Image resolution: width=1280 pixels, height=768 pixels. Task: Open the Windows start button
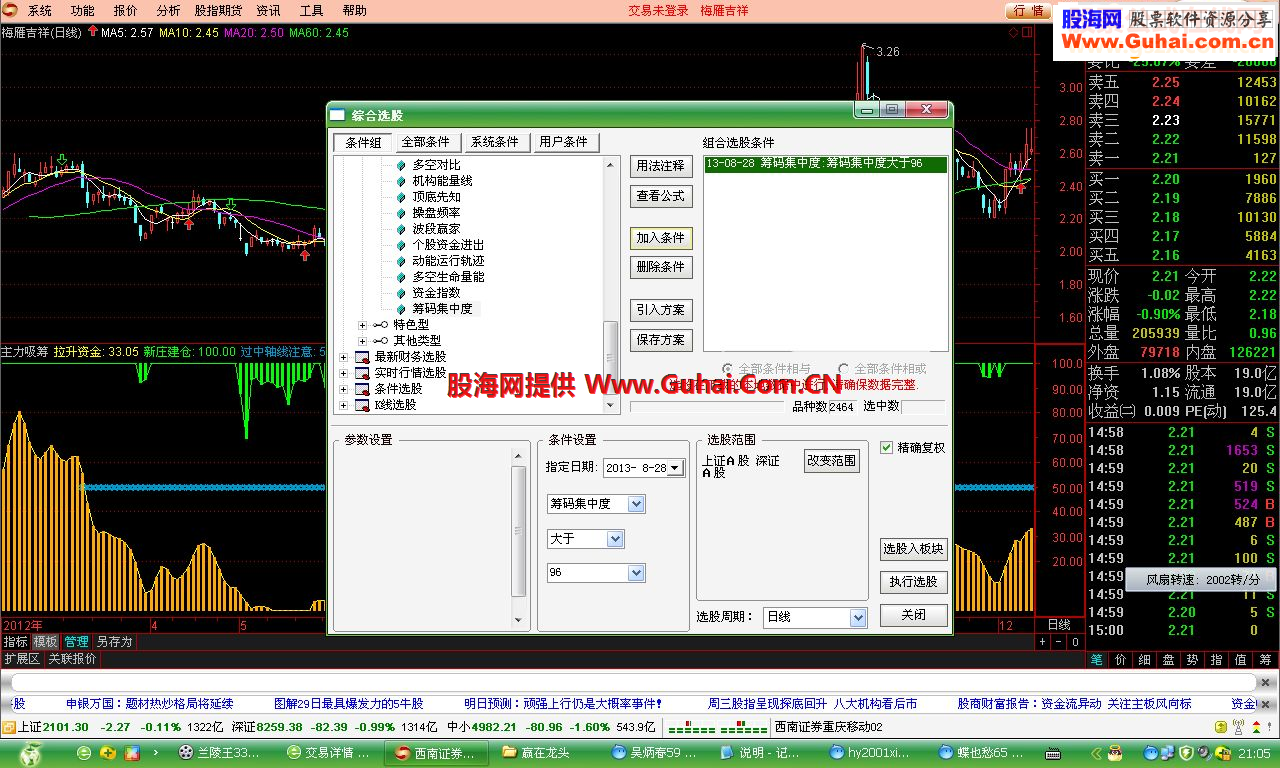(x=31, y=753)
